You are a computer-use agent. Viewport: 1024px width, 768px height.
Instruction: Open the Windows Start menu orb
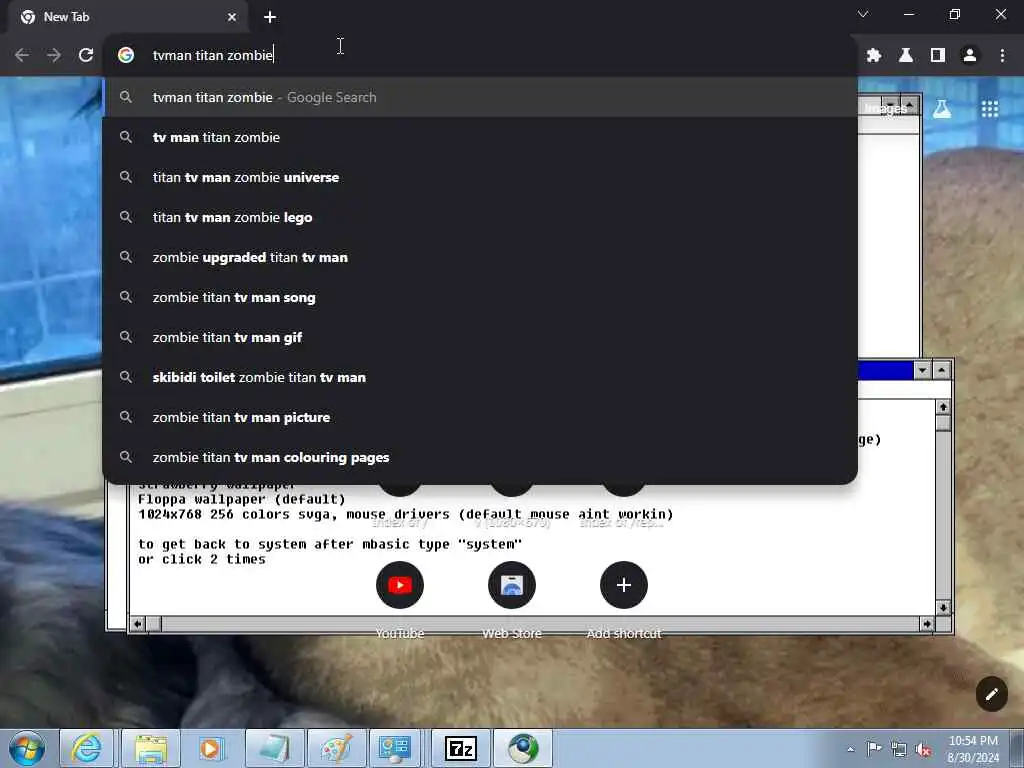[x=27, y=748]
